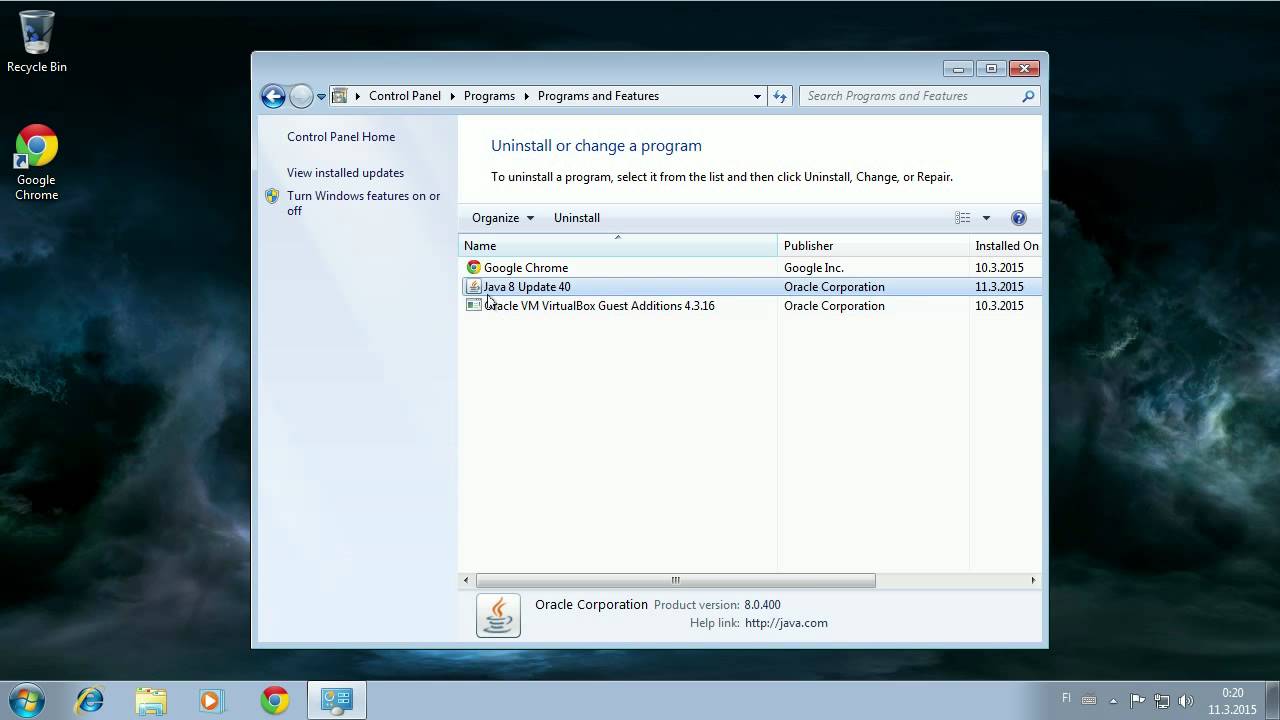This screenshot has height=720, width=1280.
Task: Select the Programs breadcrumb item
Action: pyautogui.click(x=489, y=96)
